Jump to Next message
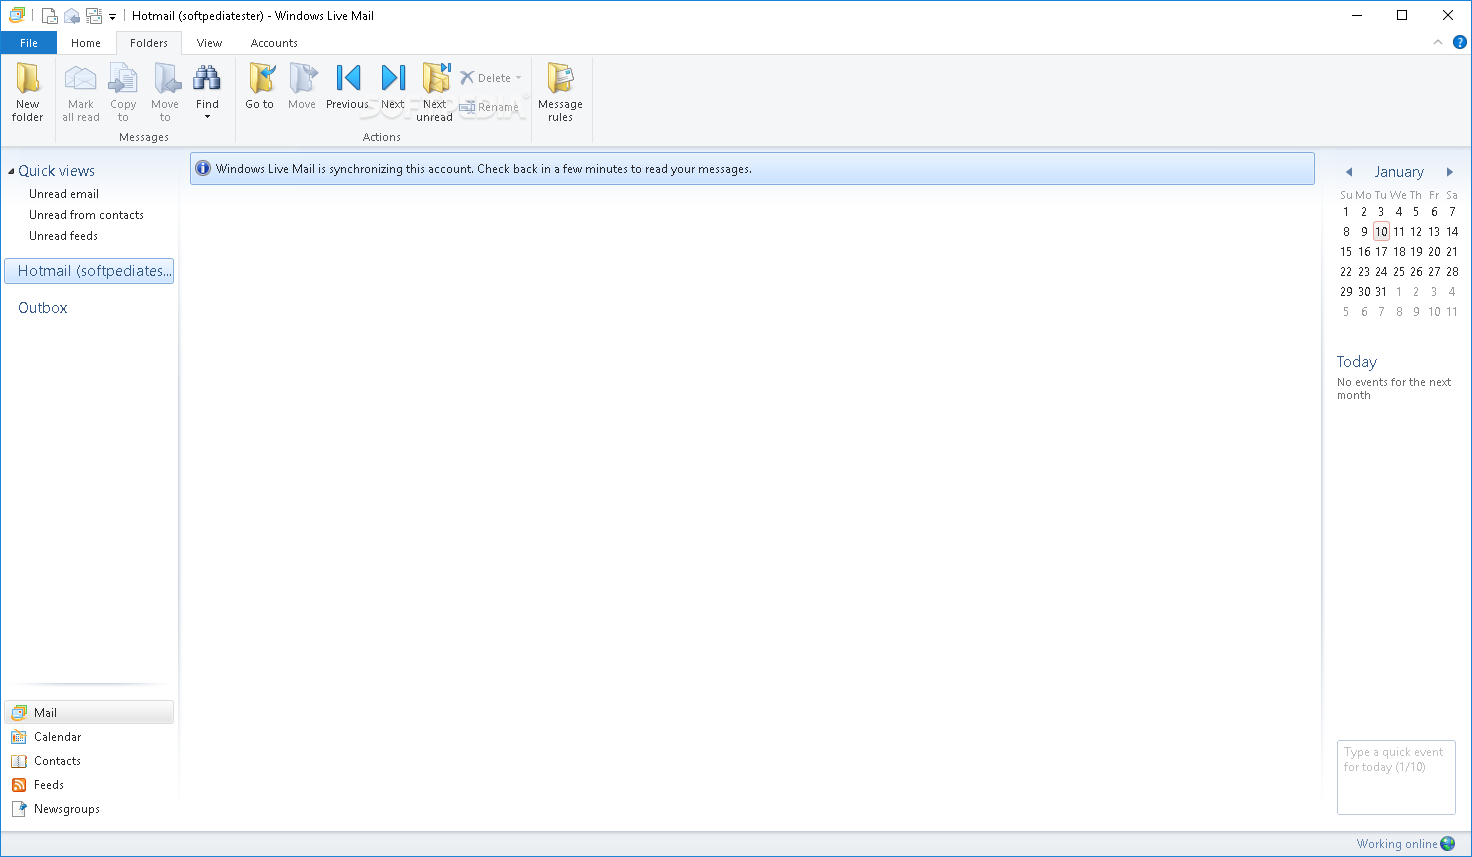The image size is (1472, 857). (393, 86)
